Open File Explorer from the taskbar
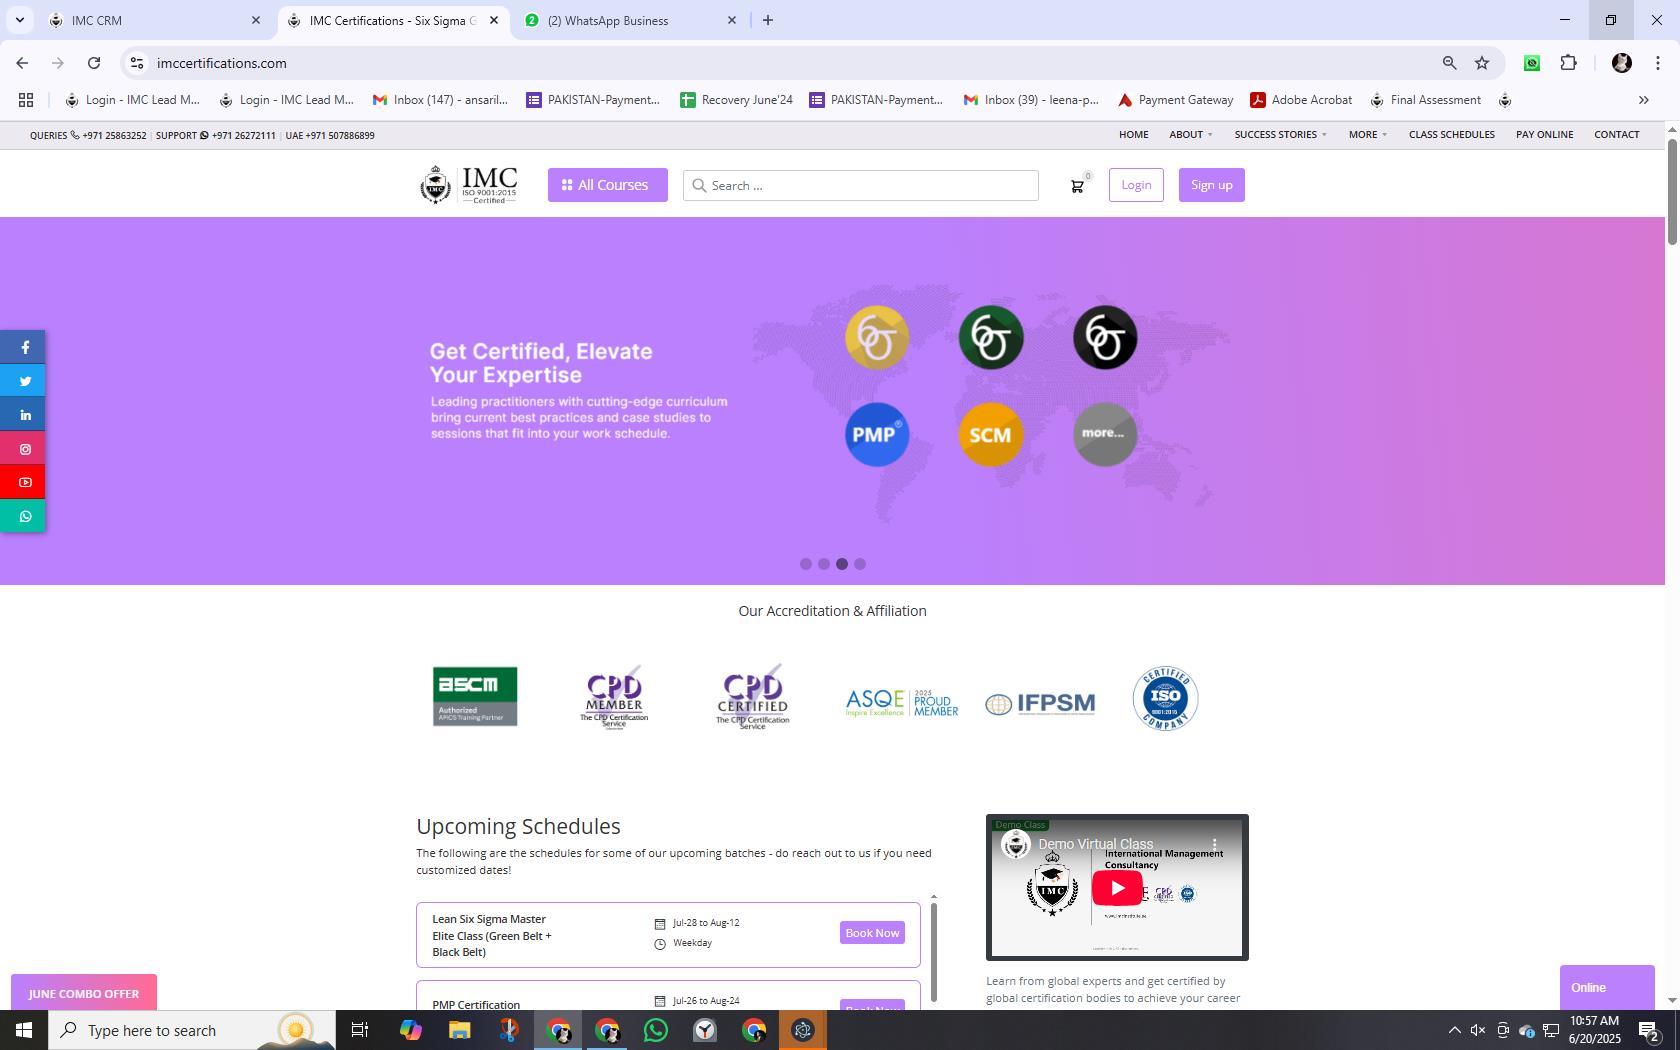1680x1050 pixels. pos(459,1030)
